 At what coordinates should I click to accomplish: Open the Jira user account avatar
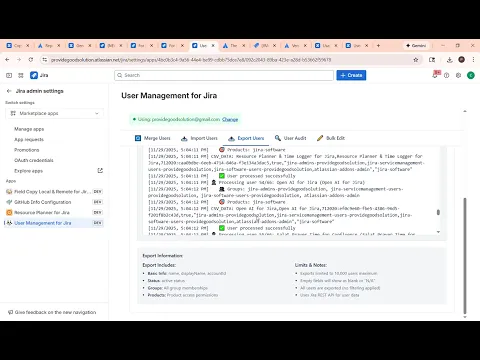coord(471,75)
